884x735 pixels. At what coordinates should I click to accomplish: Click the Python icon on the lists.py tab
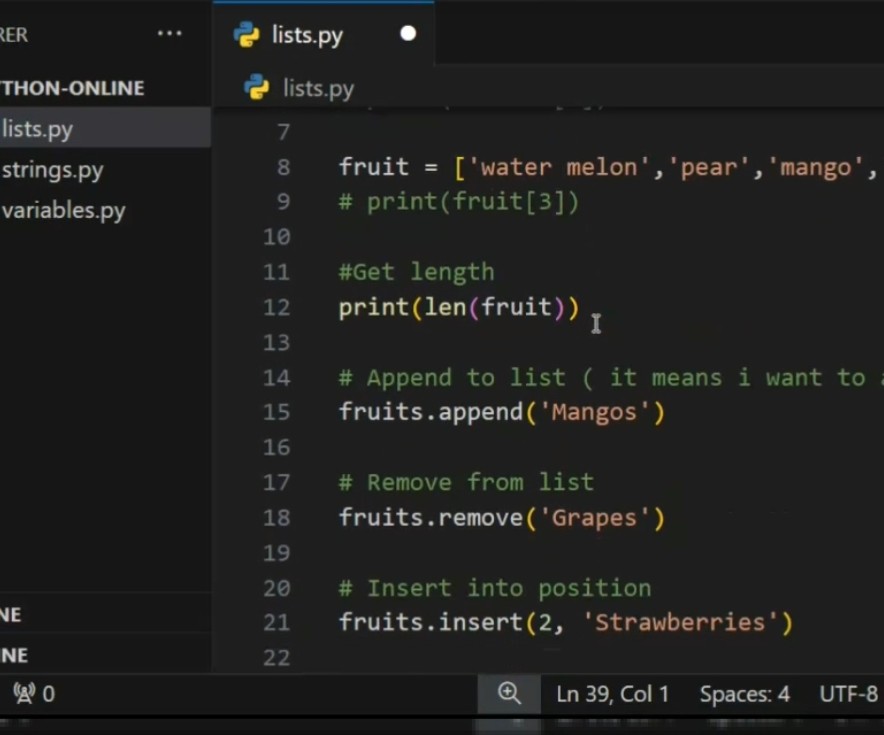coord(248,35)
